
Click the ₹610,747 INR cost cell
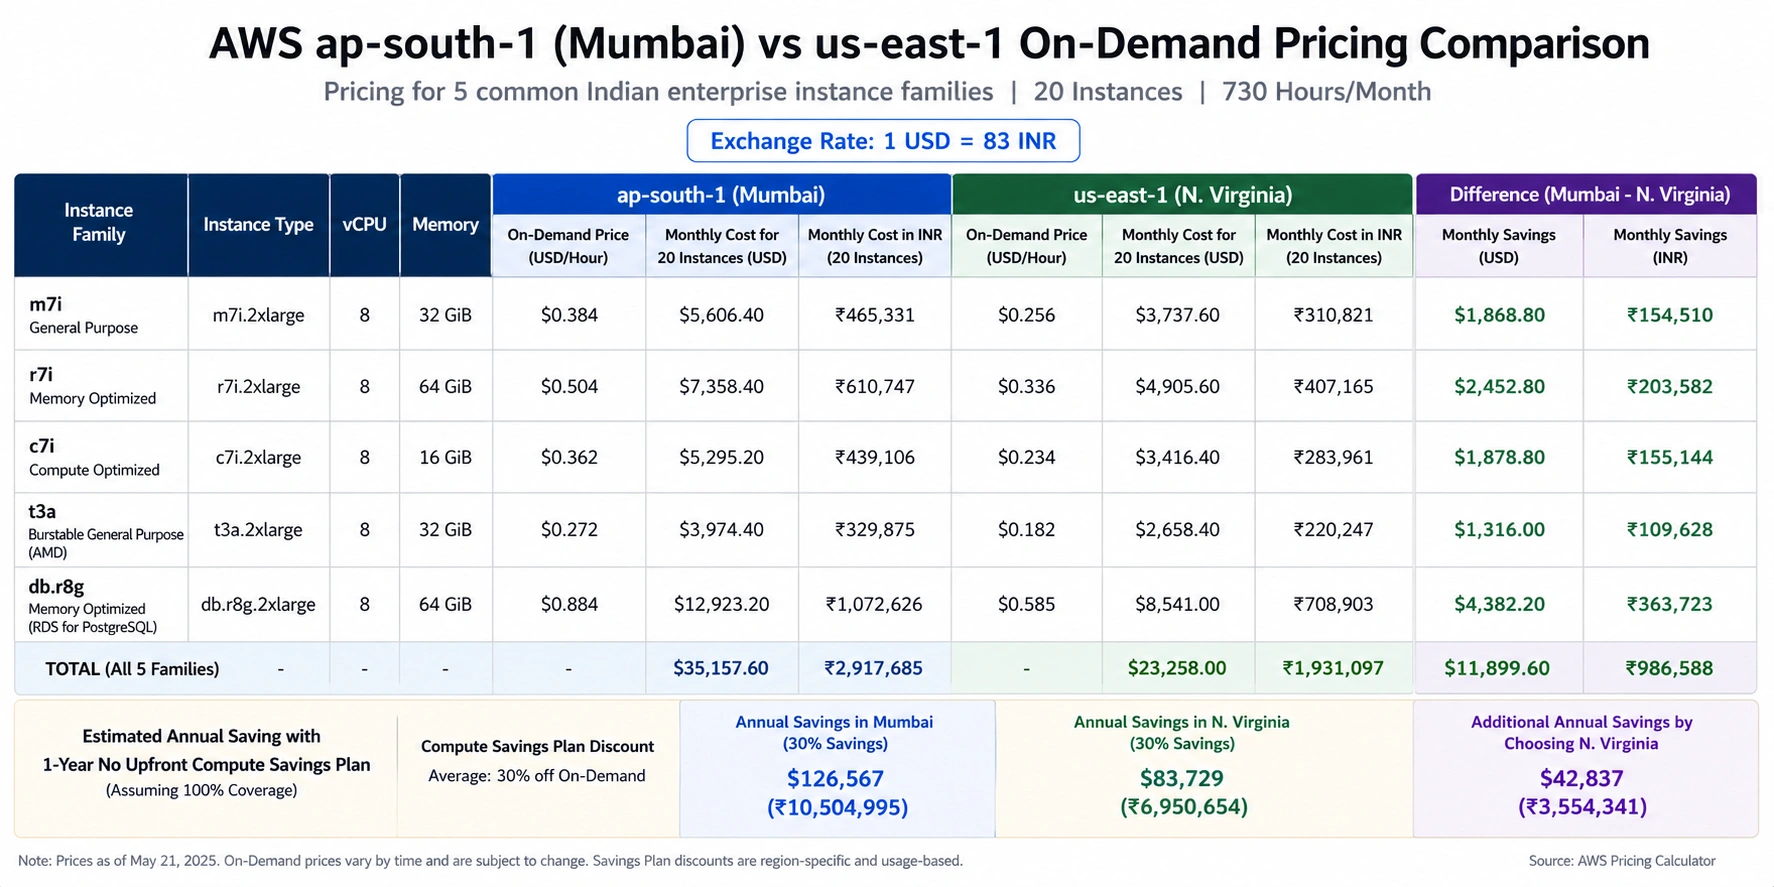tap(875, 386)
